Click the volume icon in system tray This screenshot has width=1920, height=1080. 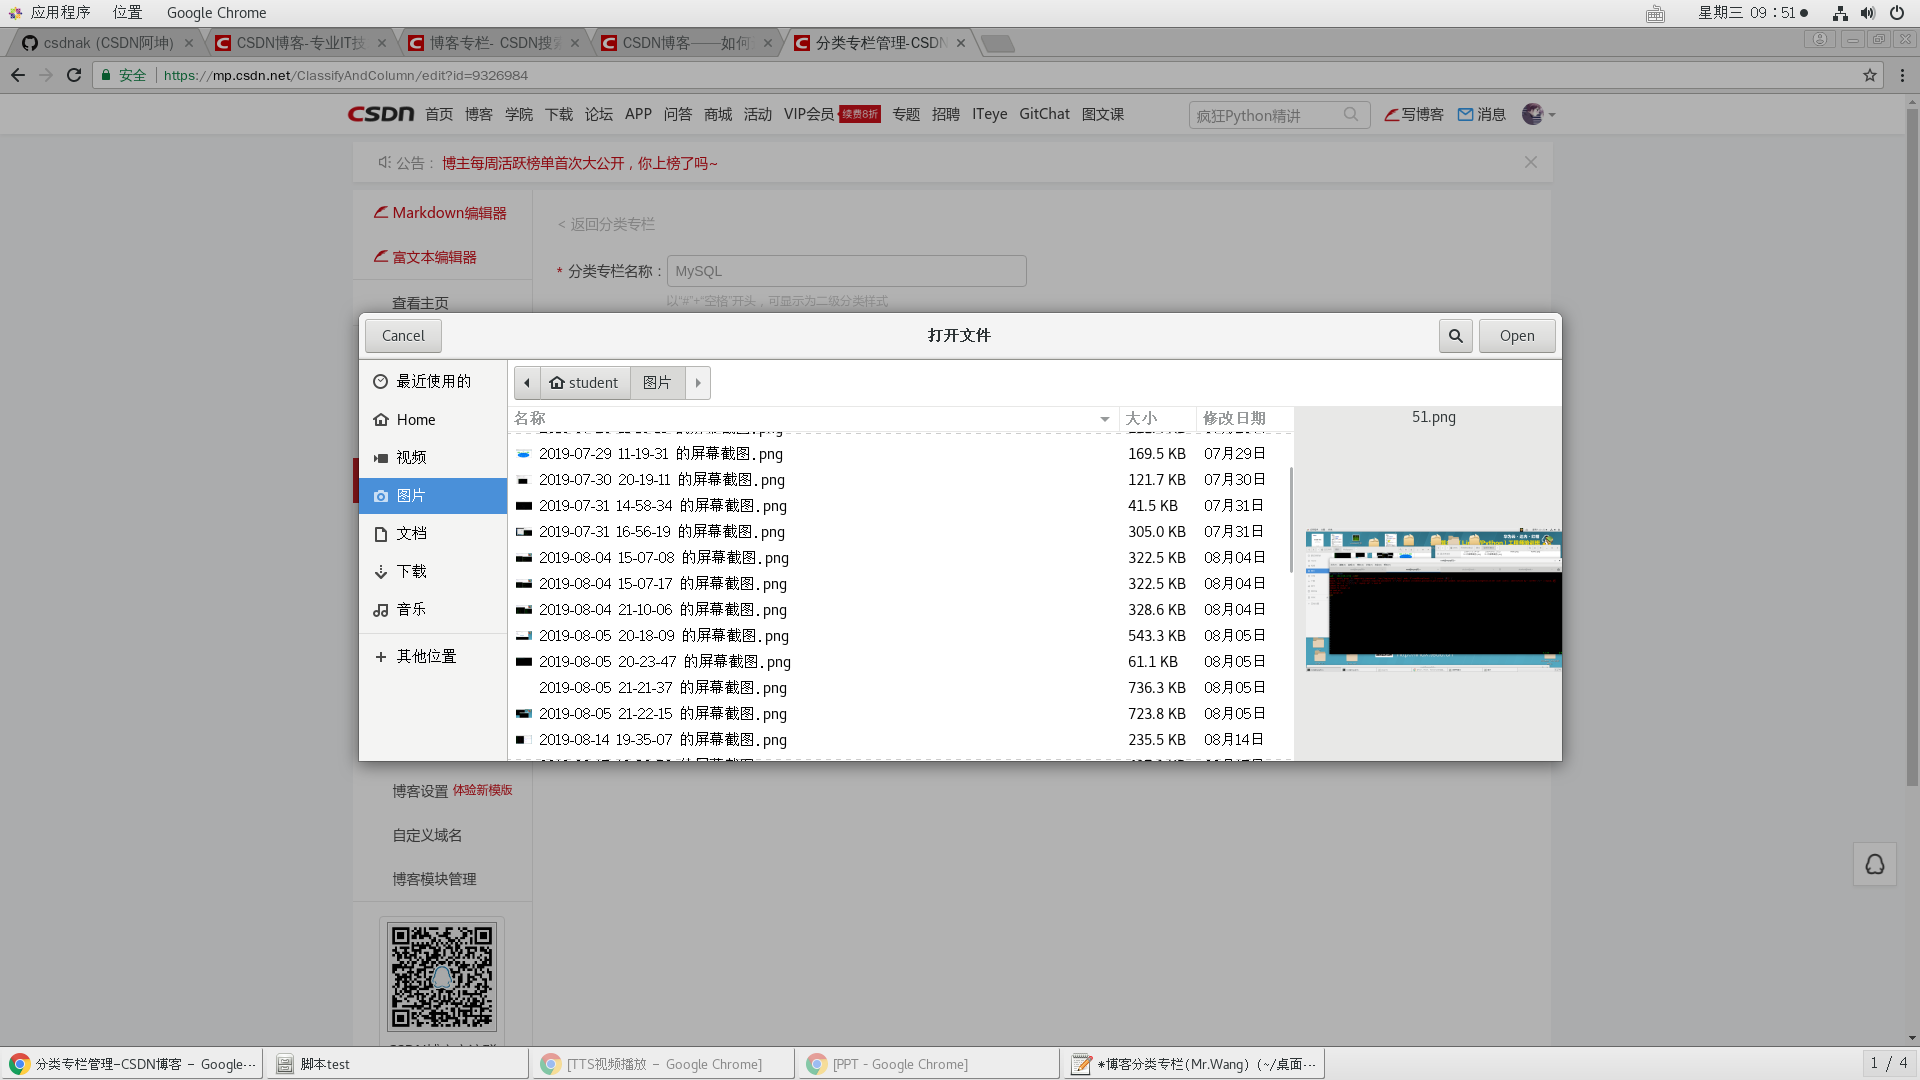click(1868, 13)
